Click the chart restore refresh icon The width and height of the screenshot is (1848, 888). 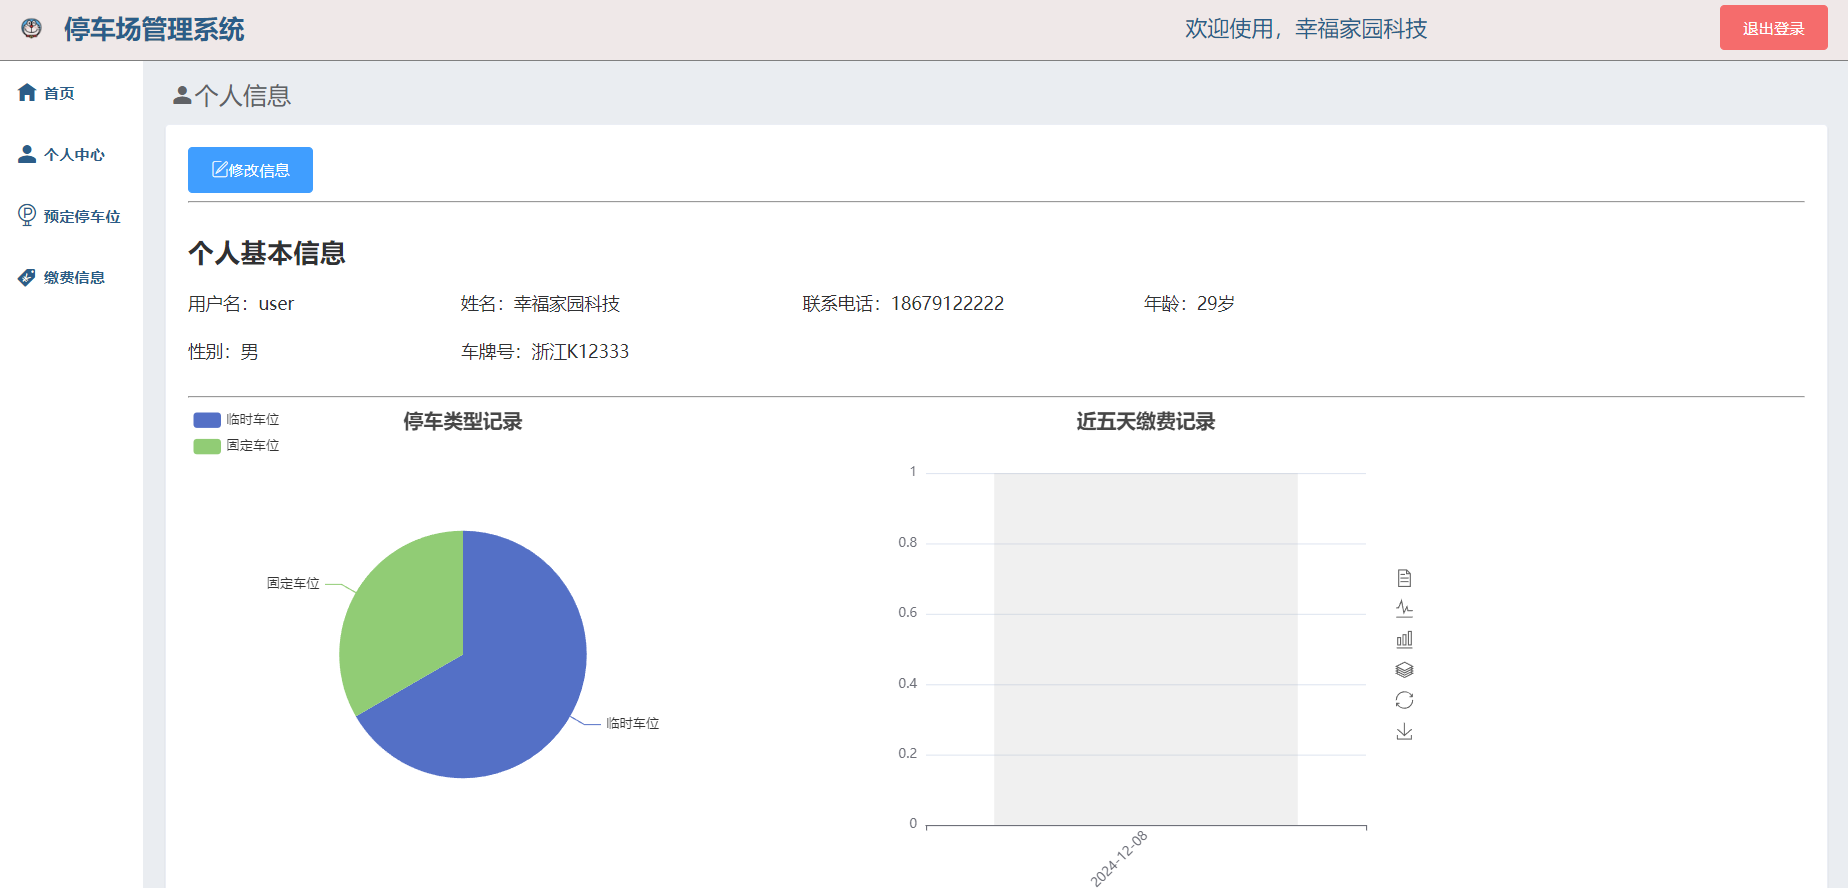[1404, 700]
